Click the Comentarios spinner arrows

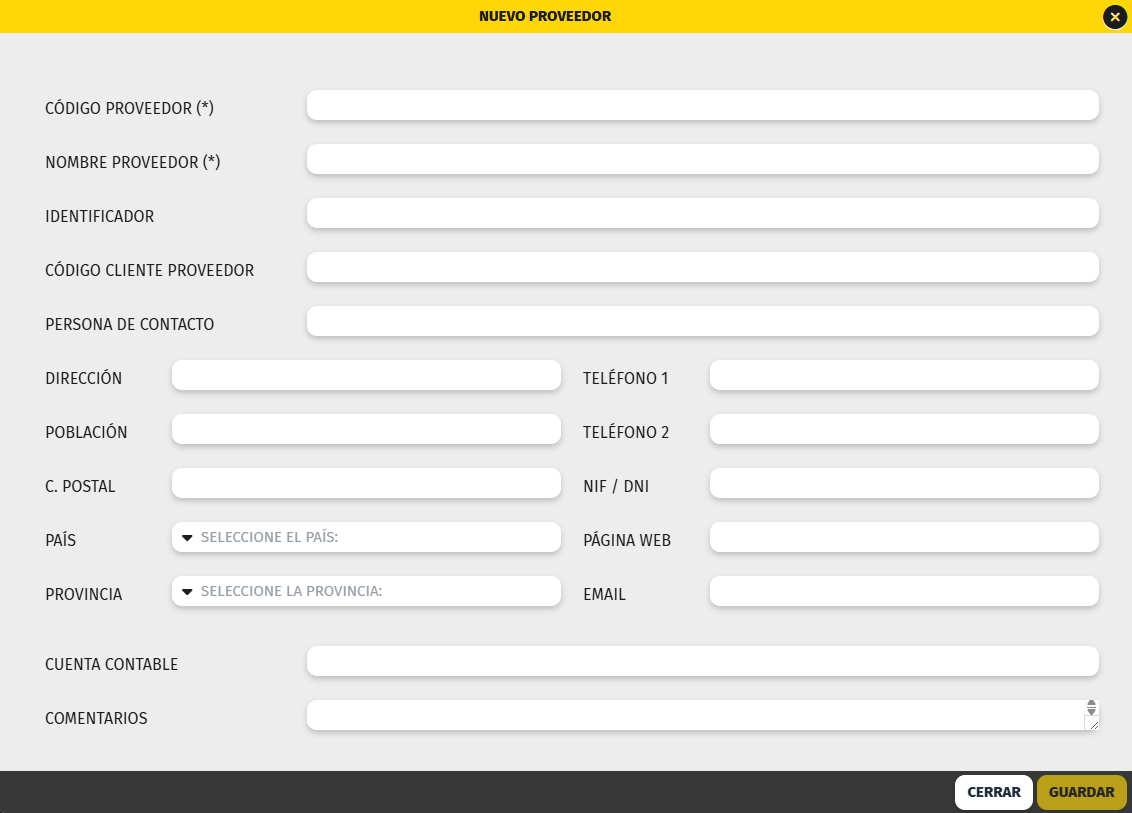click(x=1092, y=708)
